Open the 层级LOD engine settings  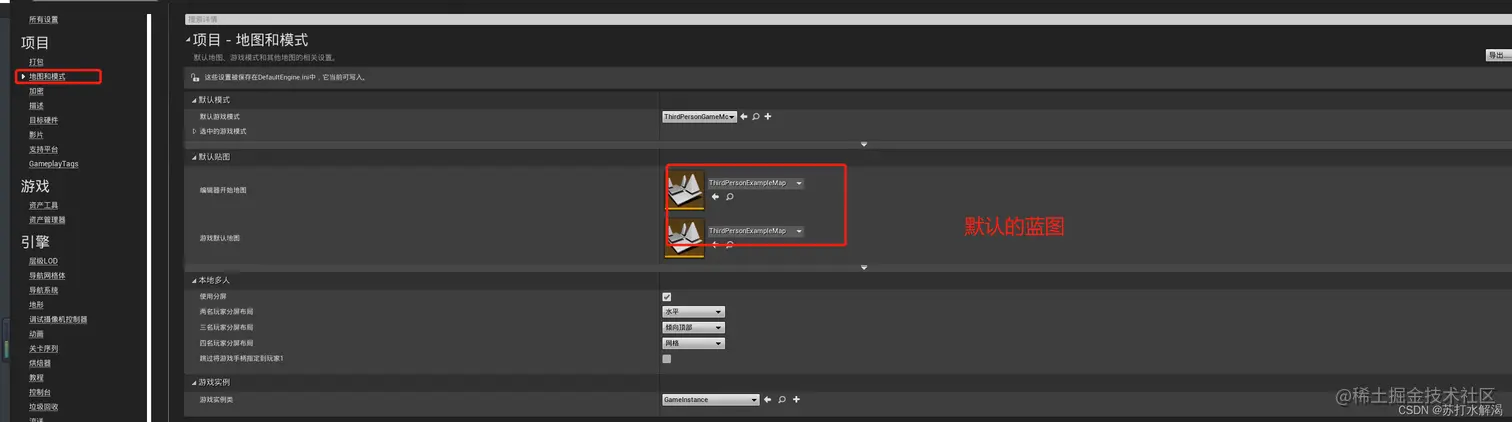44,261
